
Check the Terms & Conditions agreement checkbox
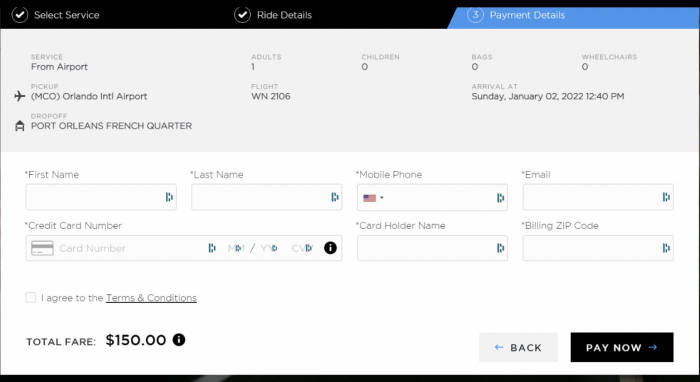[31, 298]
